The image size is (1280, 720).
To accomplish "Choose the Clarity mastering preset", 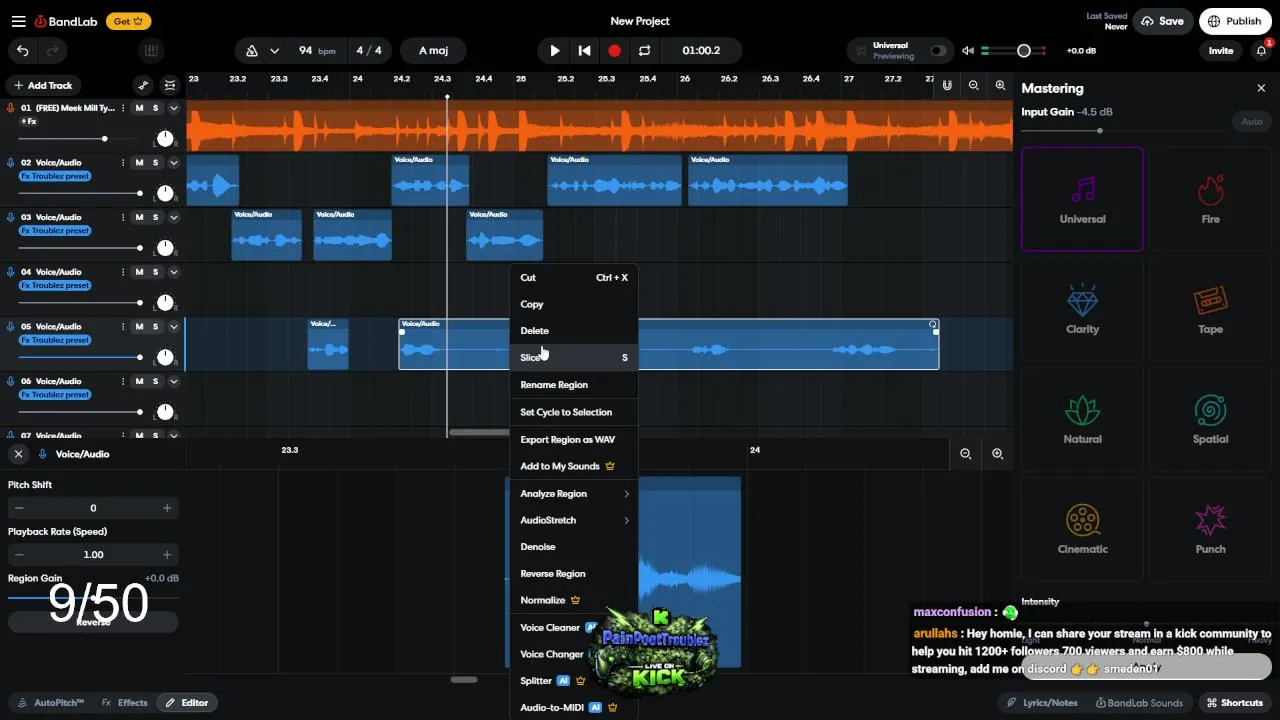I will coord(1082,309).
